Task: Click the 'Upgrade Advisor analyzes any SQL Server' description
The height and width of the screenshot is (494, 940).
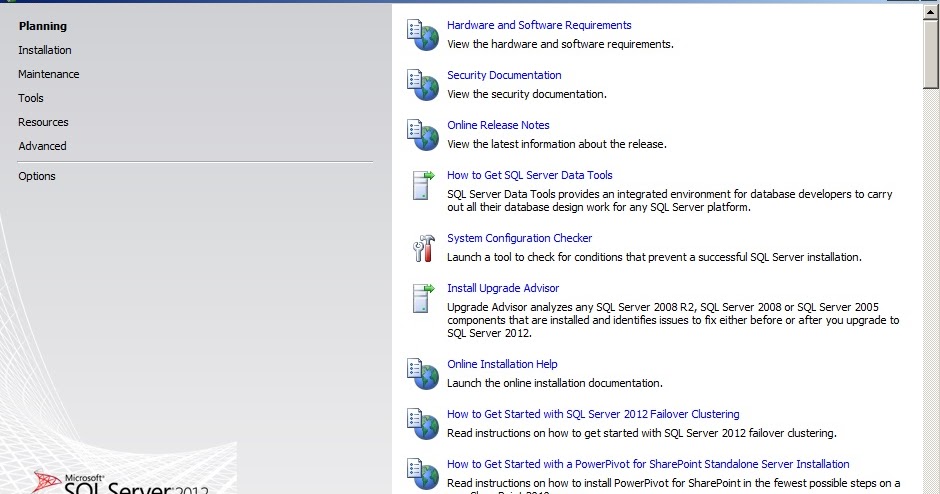Action: 673,320
